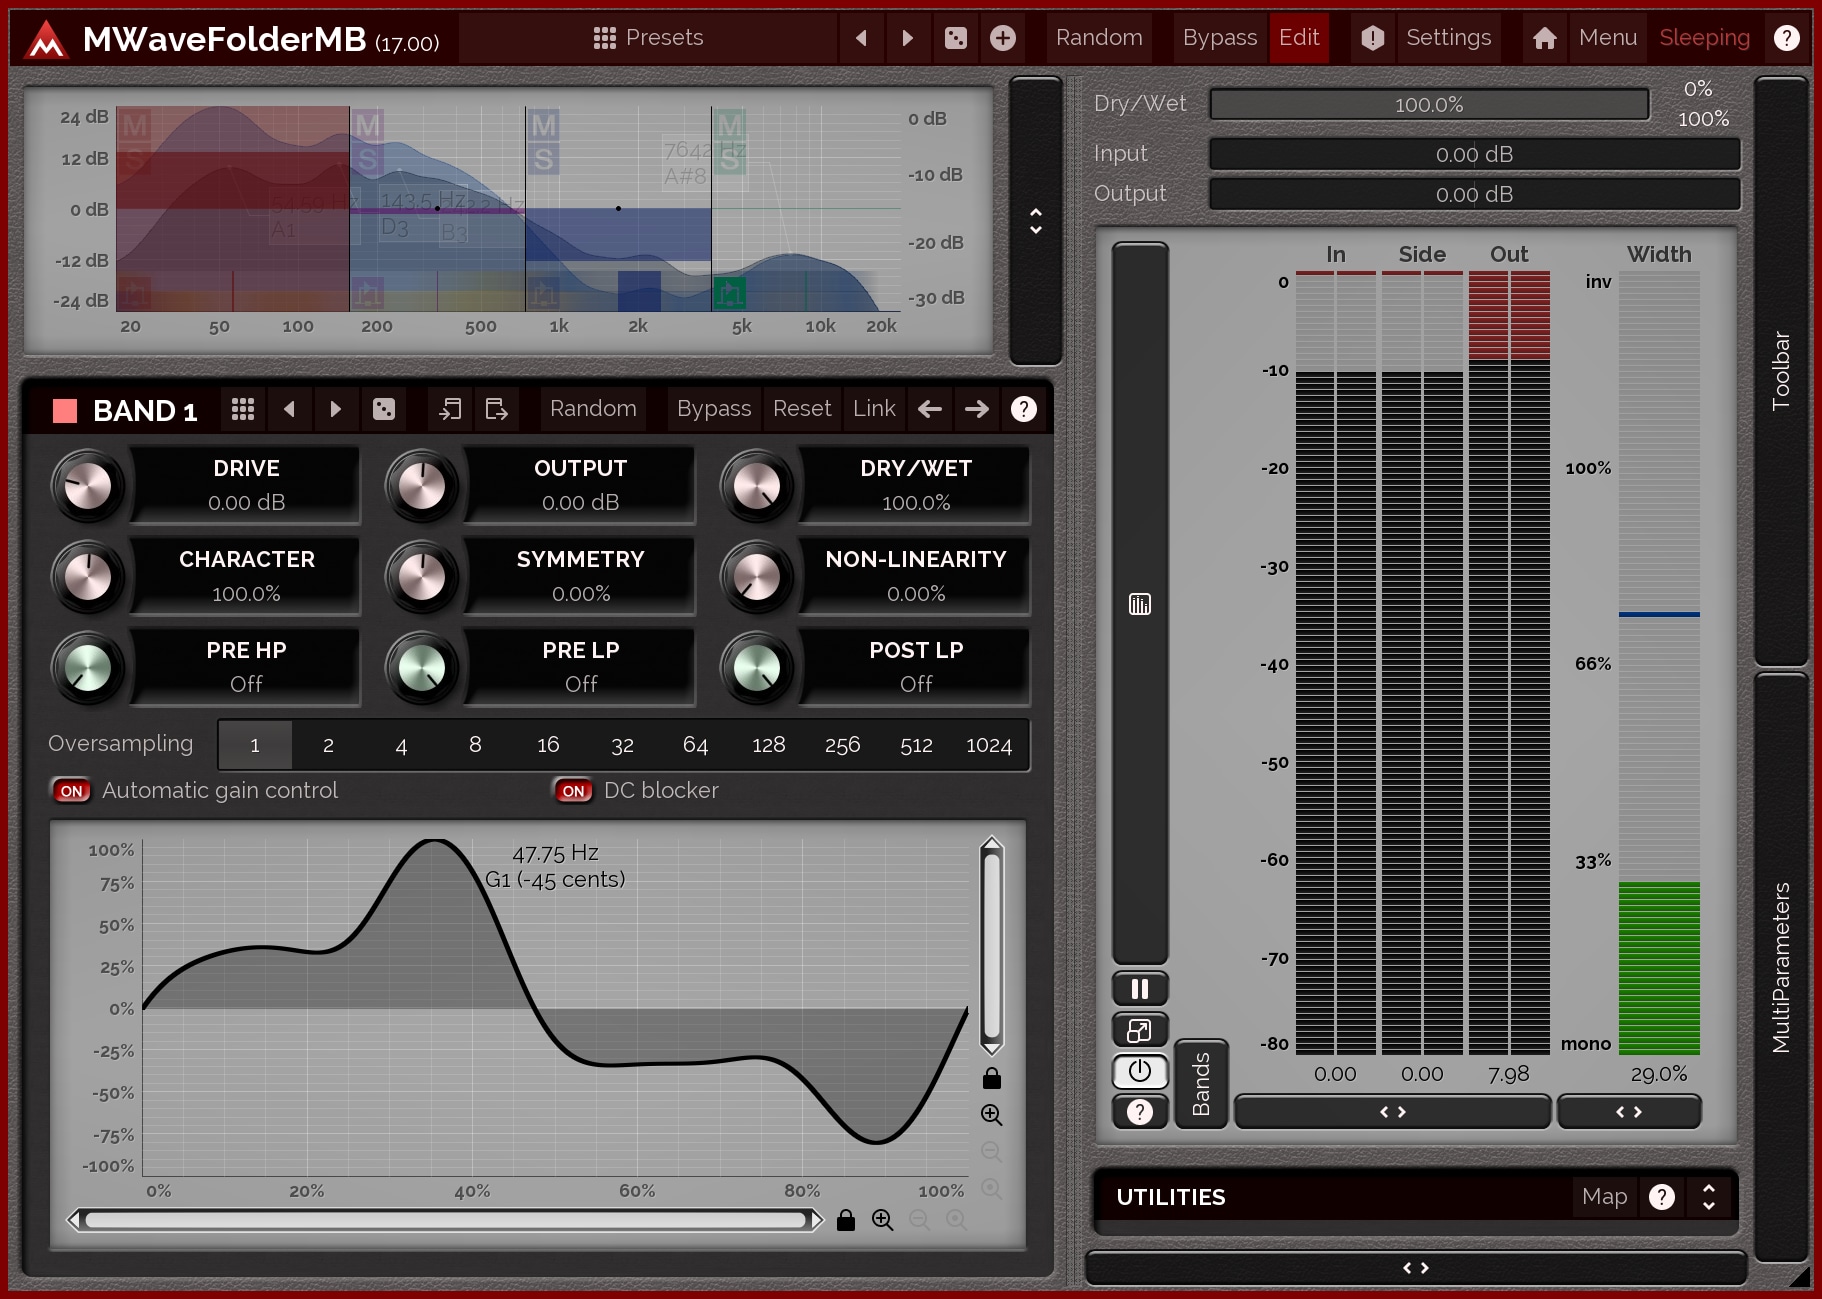Toggle the DC blocker switch
The height and width of the screenshot is (1299, 1822).
[x=573, y=791]
